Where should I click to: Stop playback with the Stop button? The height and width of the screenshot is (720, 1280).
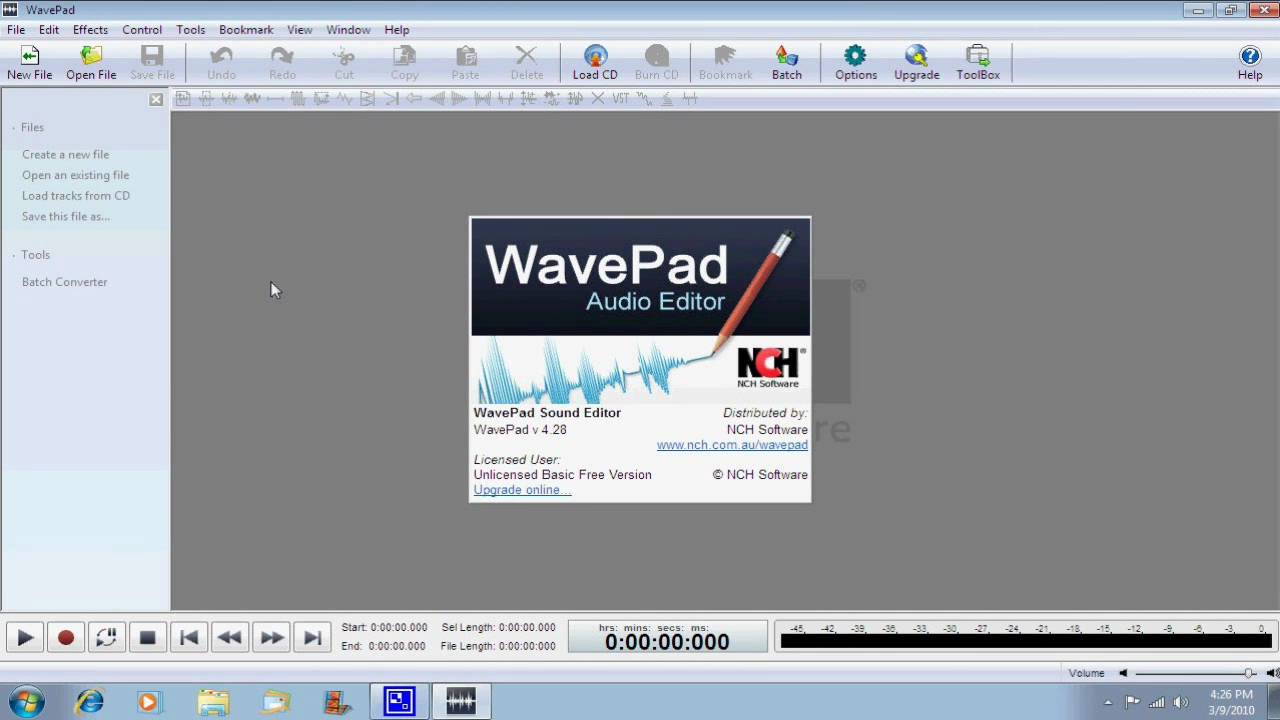tap(147, 637)
